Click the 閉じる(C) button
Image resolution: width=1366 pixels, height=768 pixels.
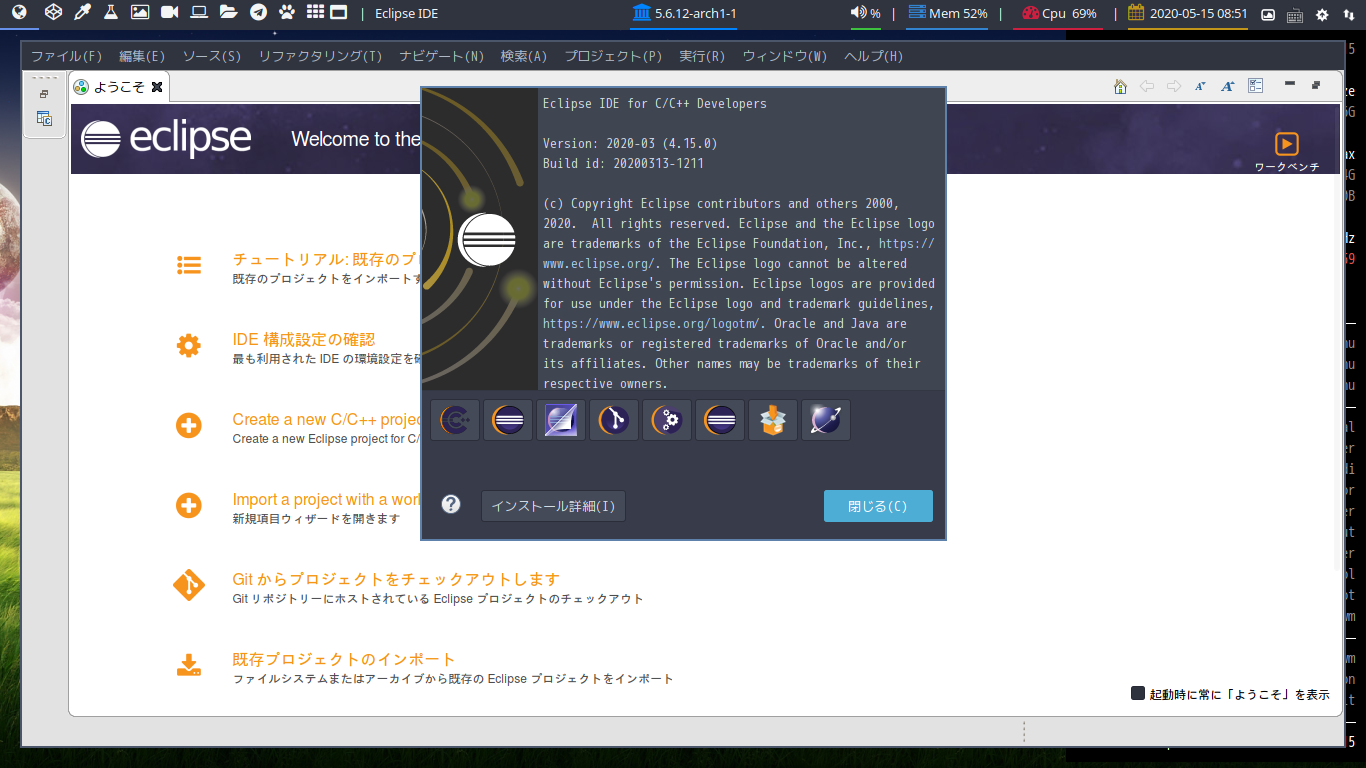pyautogui.click(x=878, y=506)
